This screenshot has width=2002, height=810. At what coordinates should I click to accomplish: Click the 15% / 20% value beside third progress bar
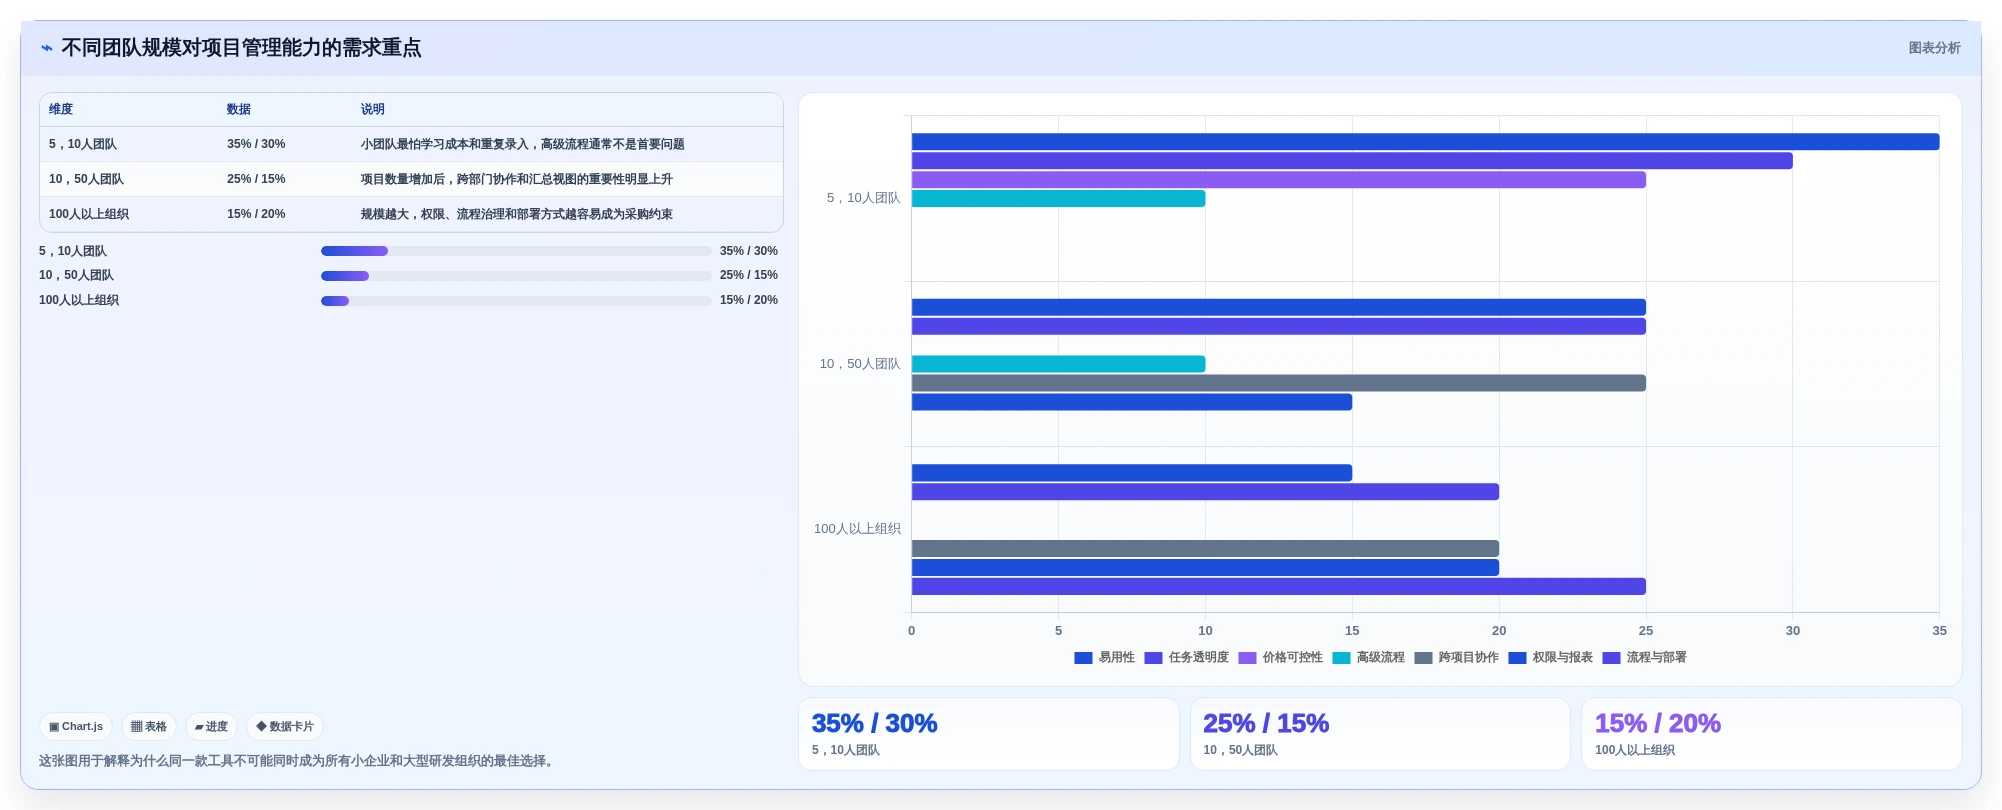point(749,300)
